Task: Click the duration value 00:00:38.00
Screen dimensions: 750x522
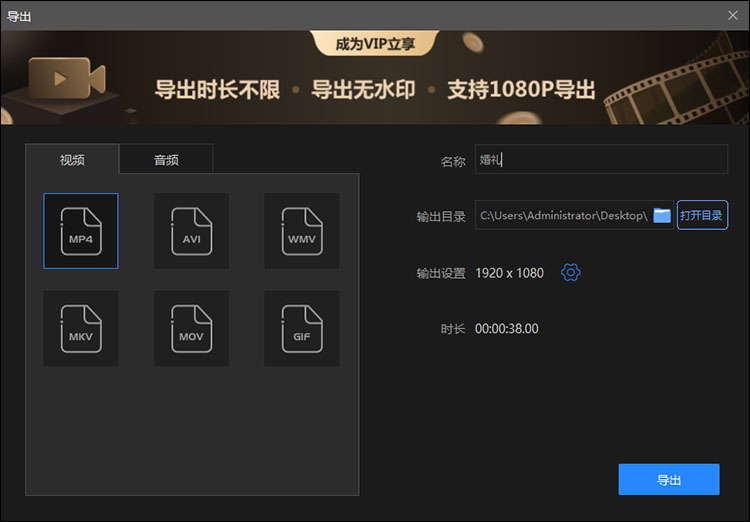Action: click(x=507, y=329)
